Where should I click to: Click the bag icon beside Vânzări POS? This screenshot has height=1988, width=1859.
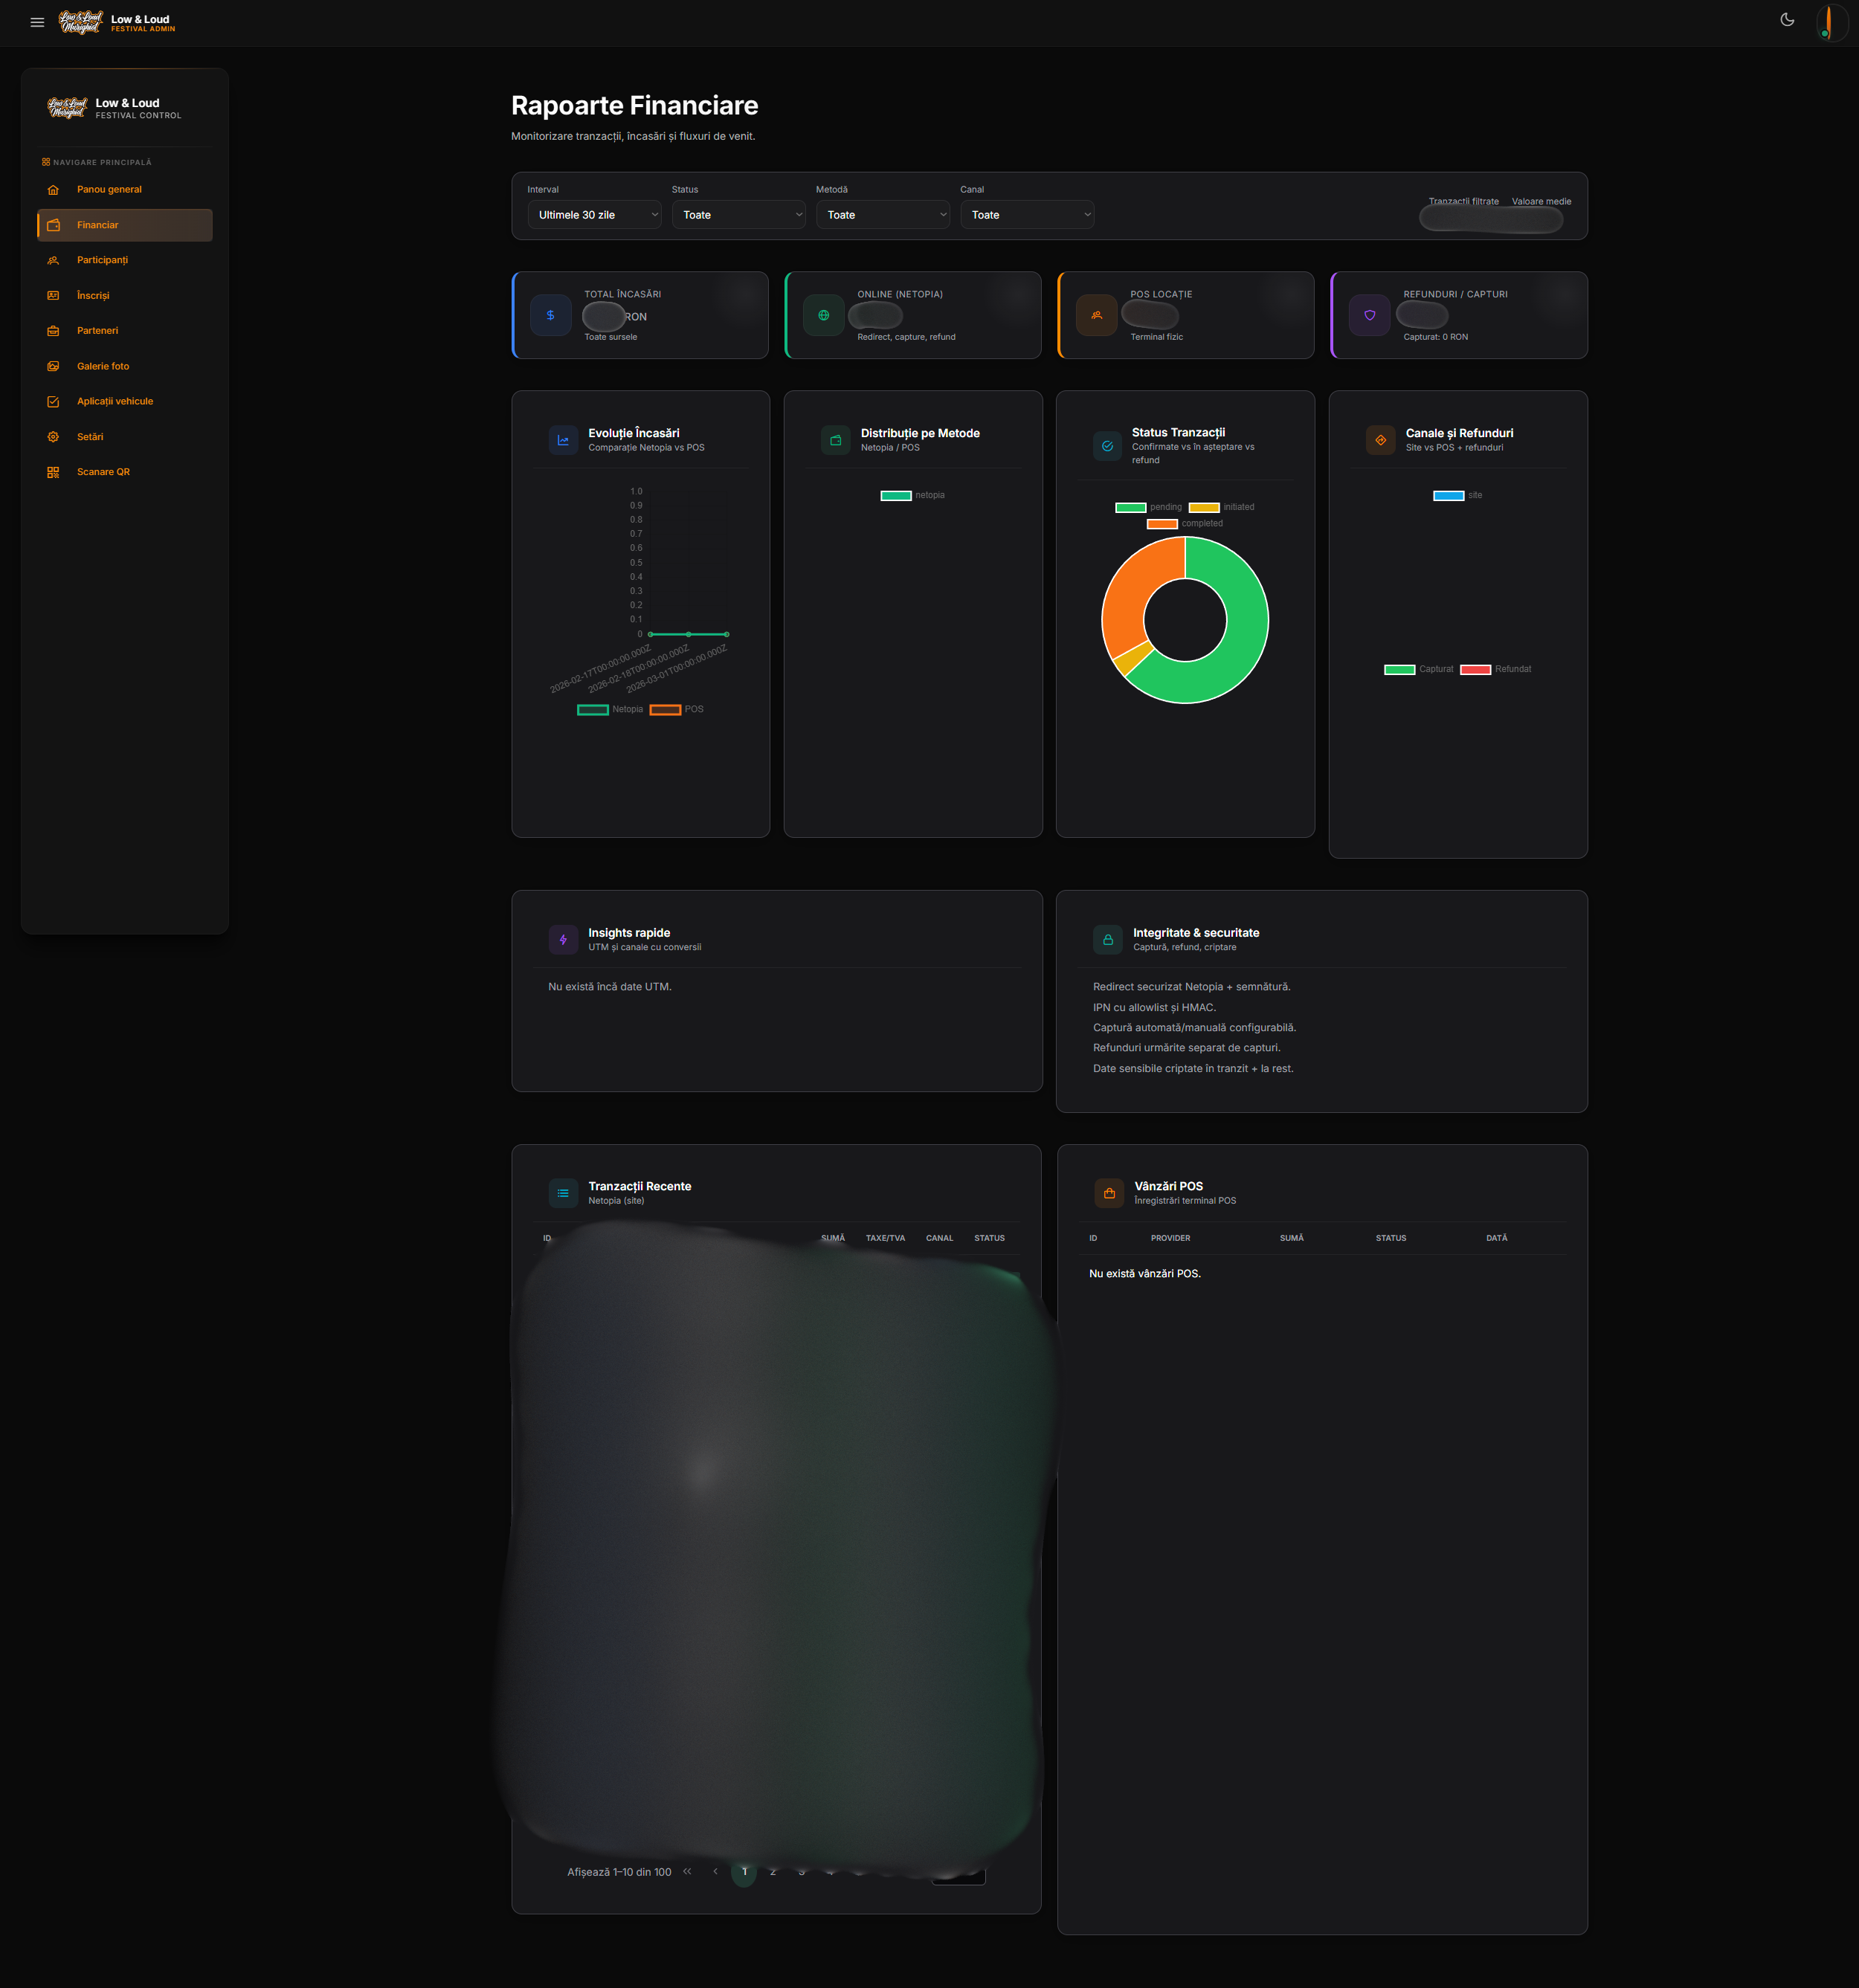coord(1109,1193)
